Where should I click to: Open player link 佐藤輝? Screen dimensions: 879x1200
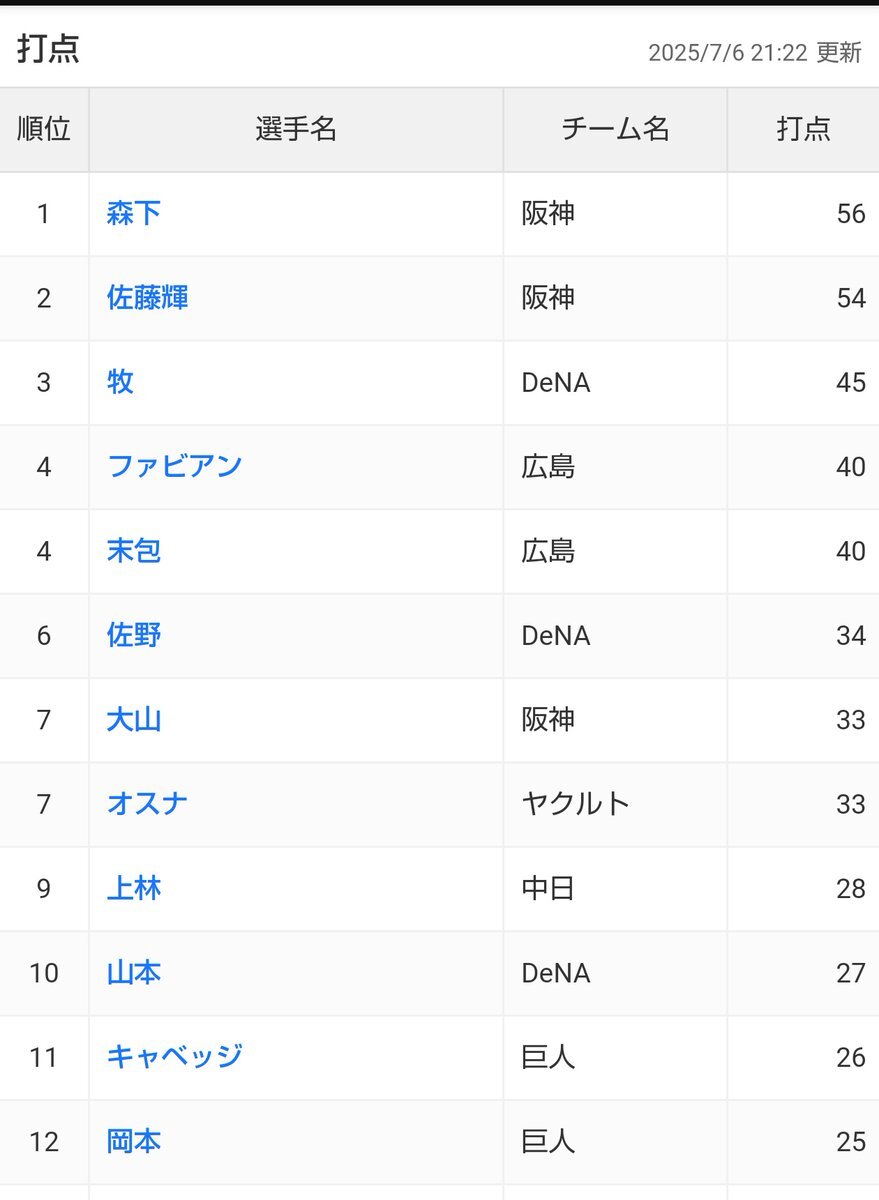tap(147, 298)
